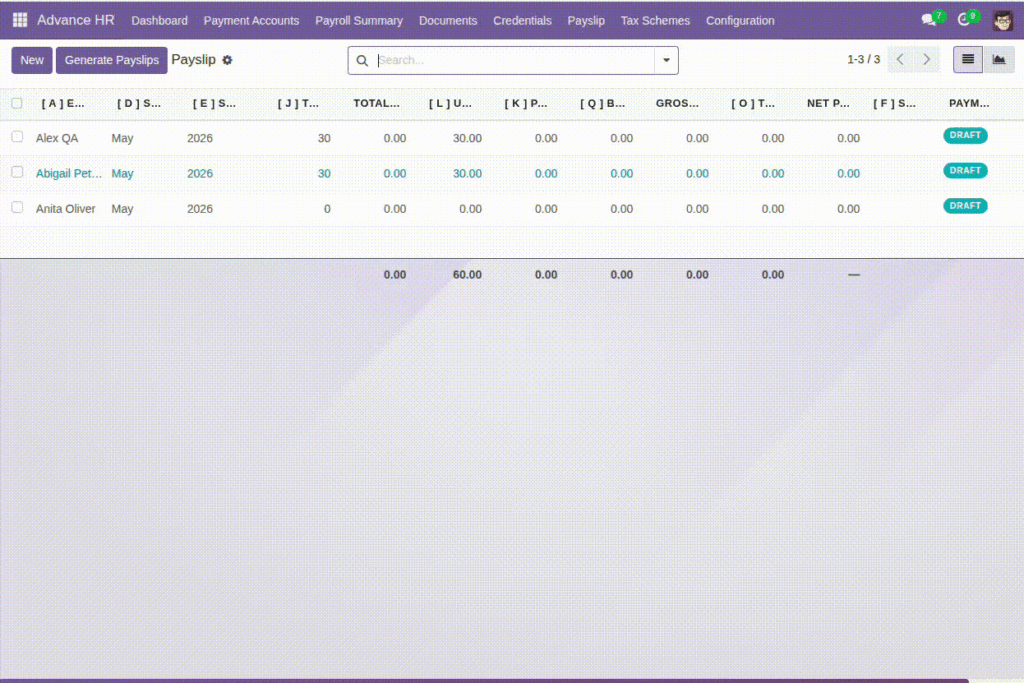Go to the next page arrow
Screen dimensions: 1024x683
coord(926,59)
